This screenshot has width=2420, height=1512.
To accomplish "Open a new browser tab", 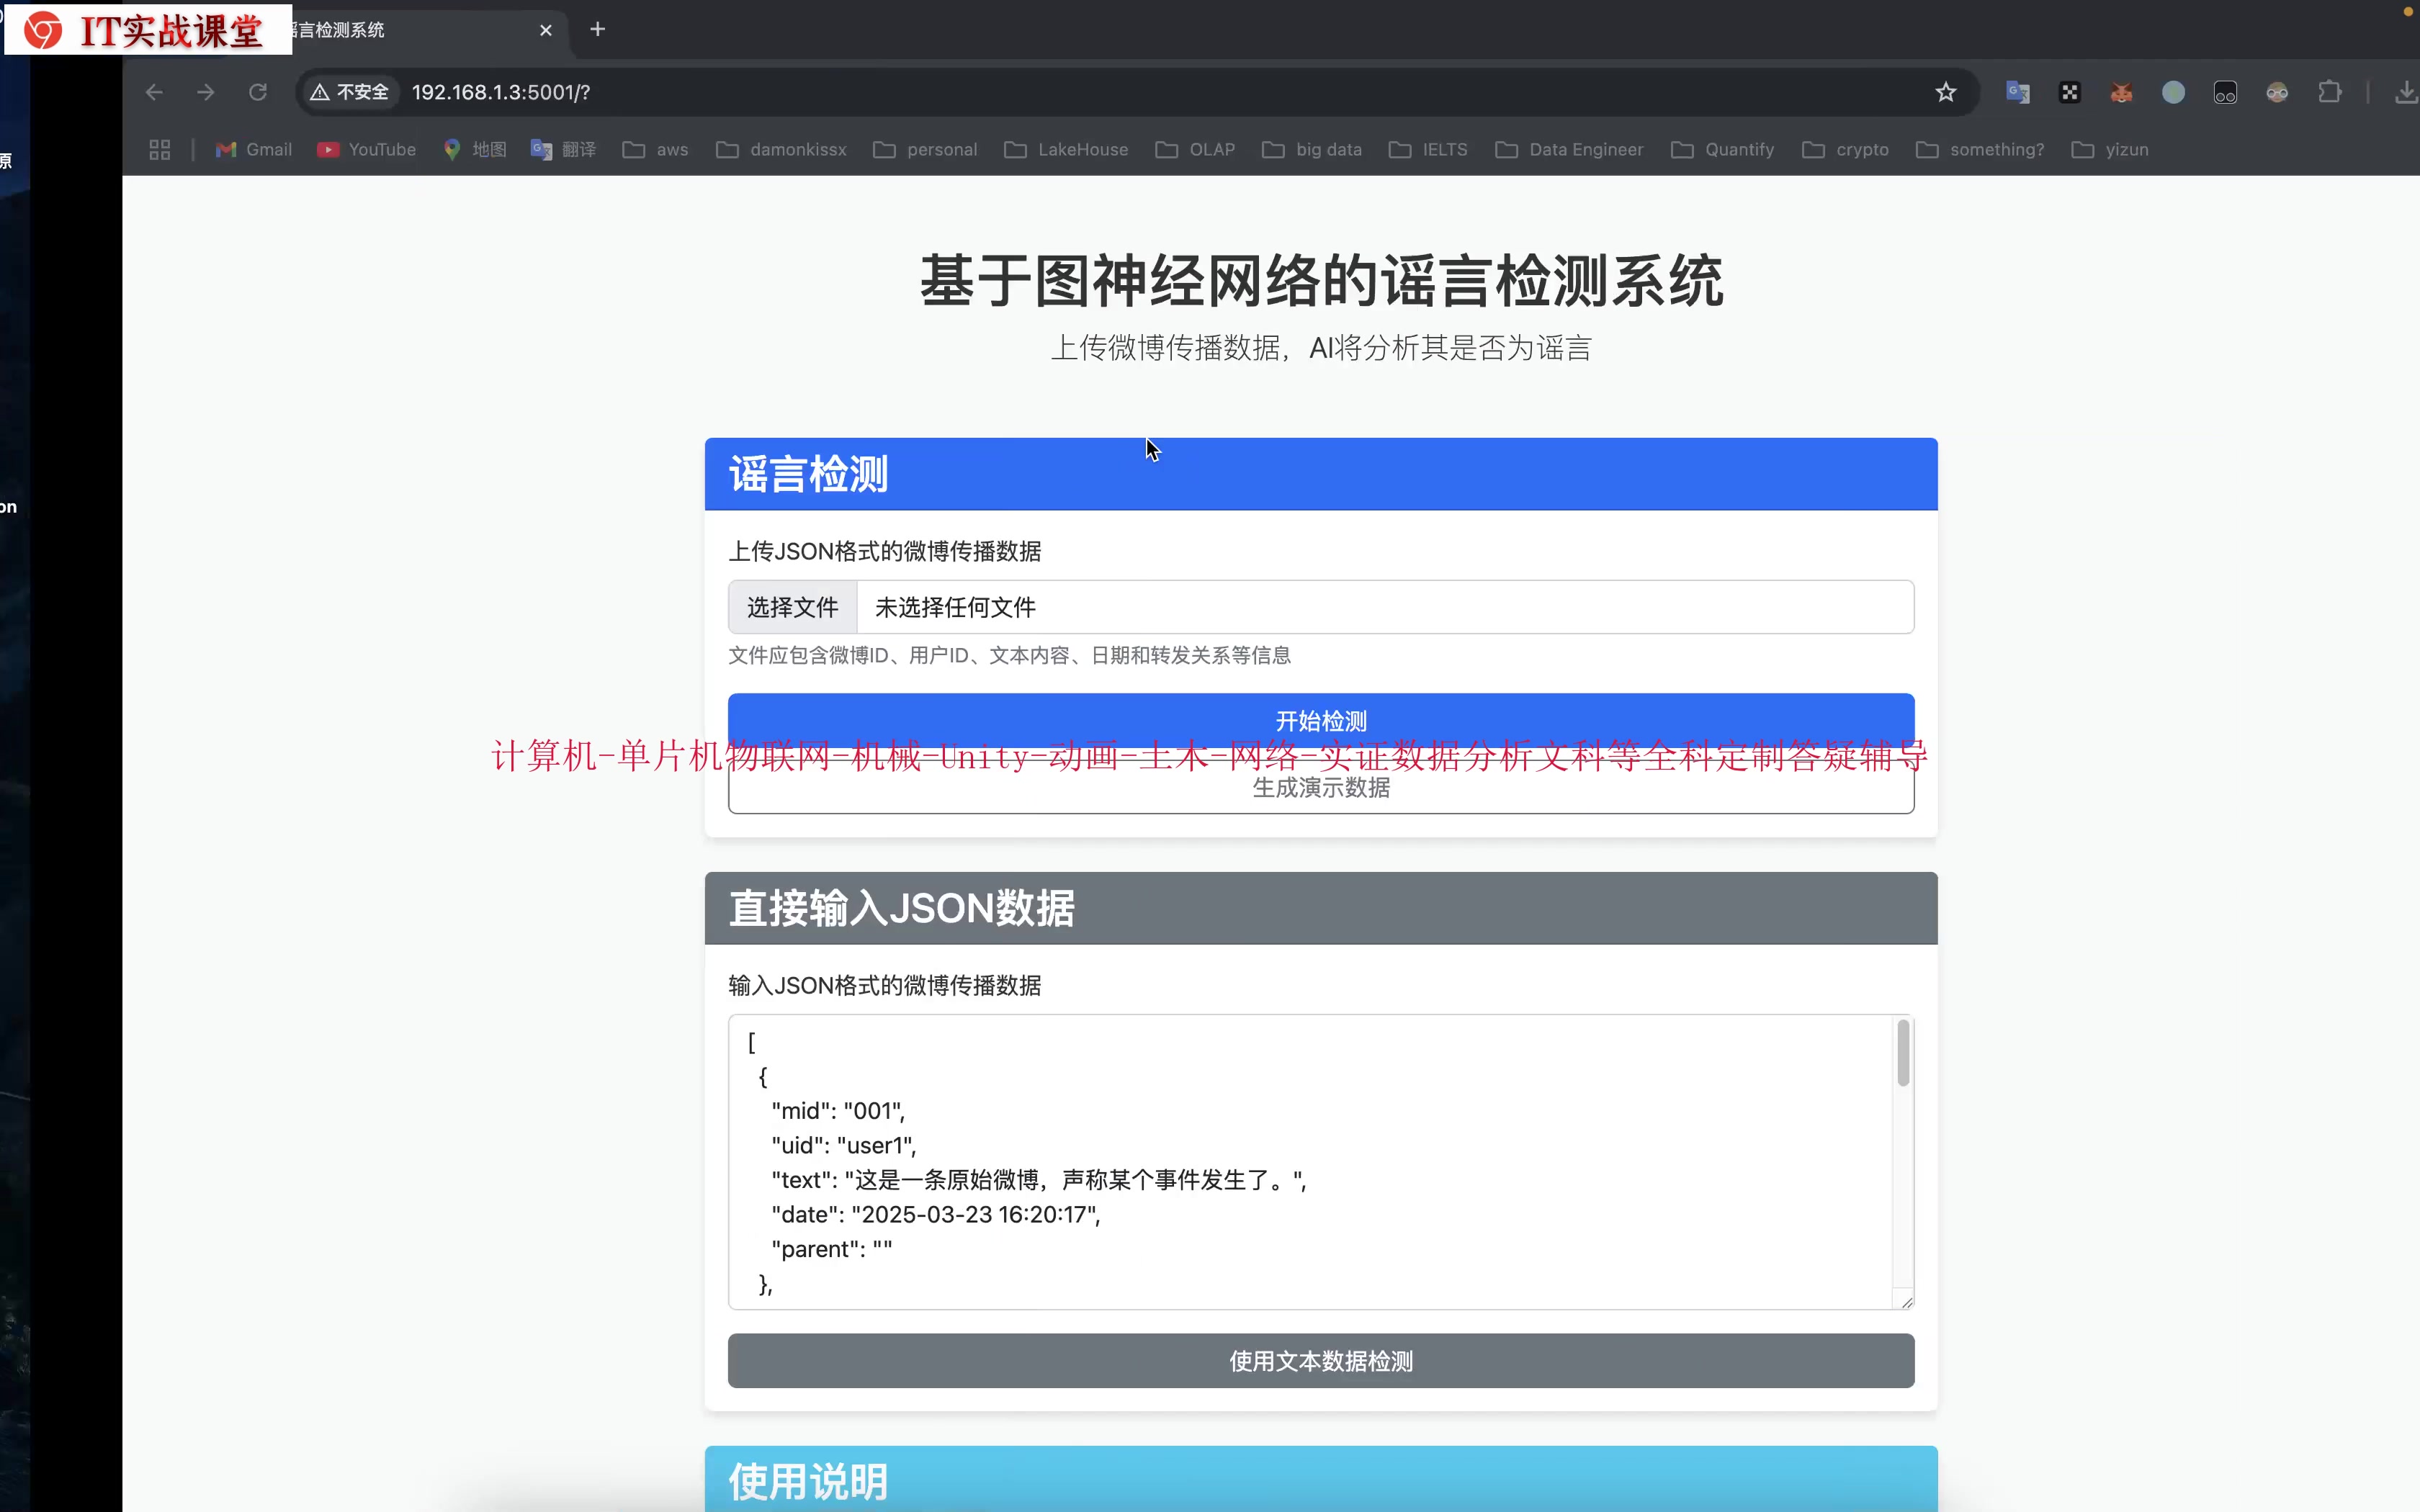I will click(598, 29).
